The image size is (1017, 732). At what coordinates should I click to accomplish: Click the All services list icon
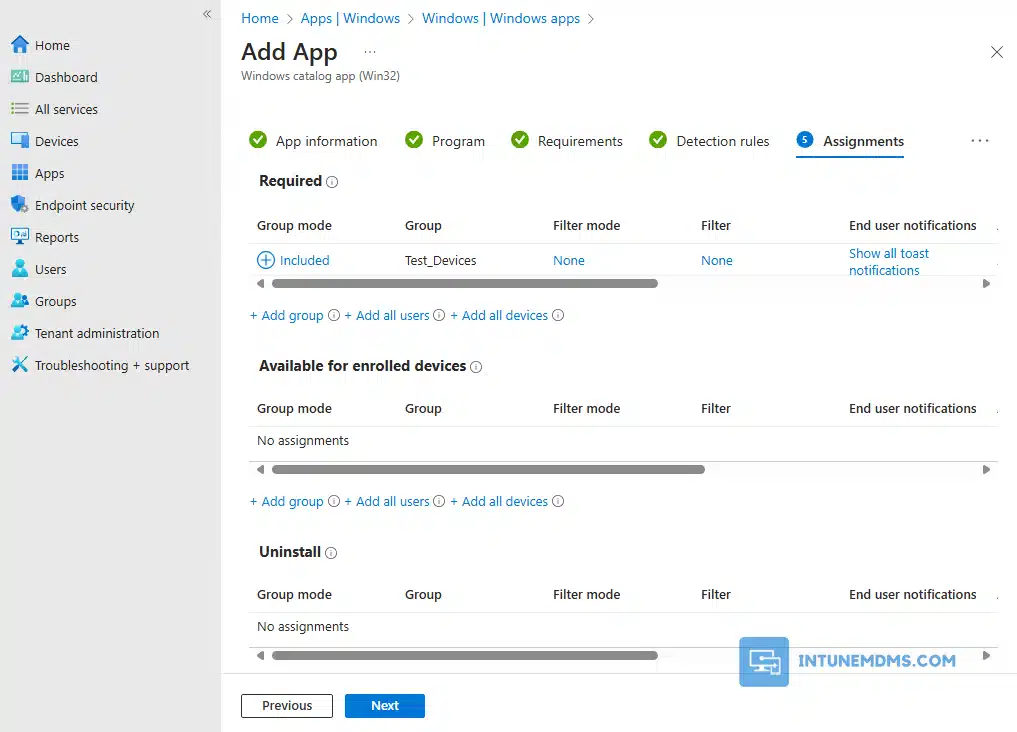(x=20, y=109)
